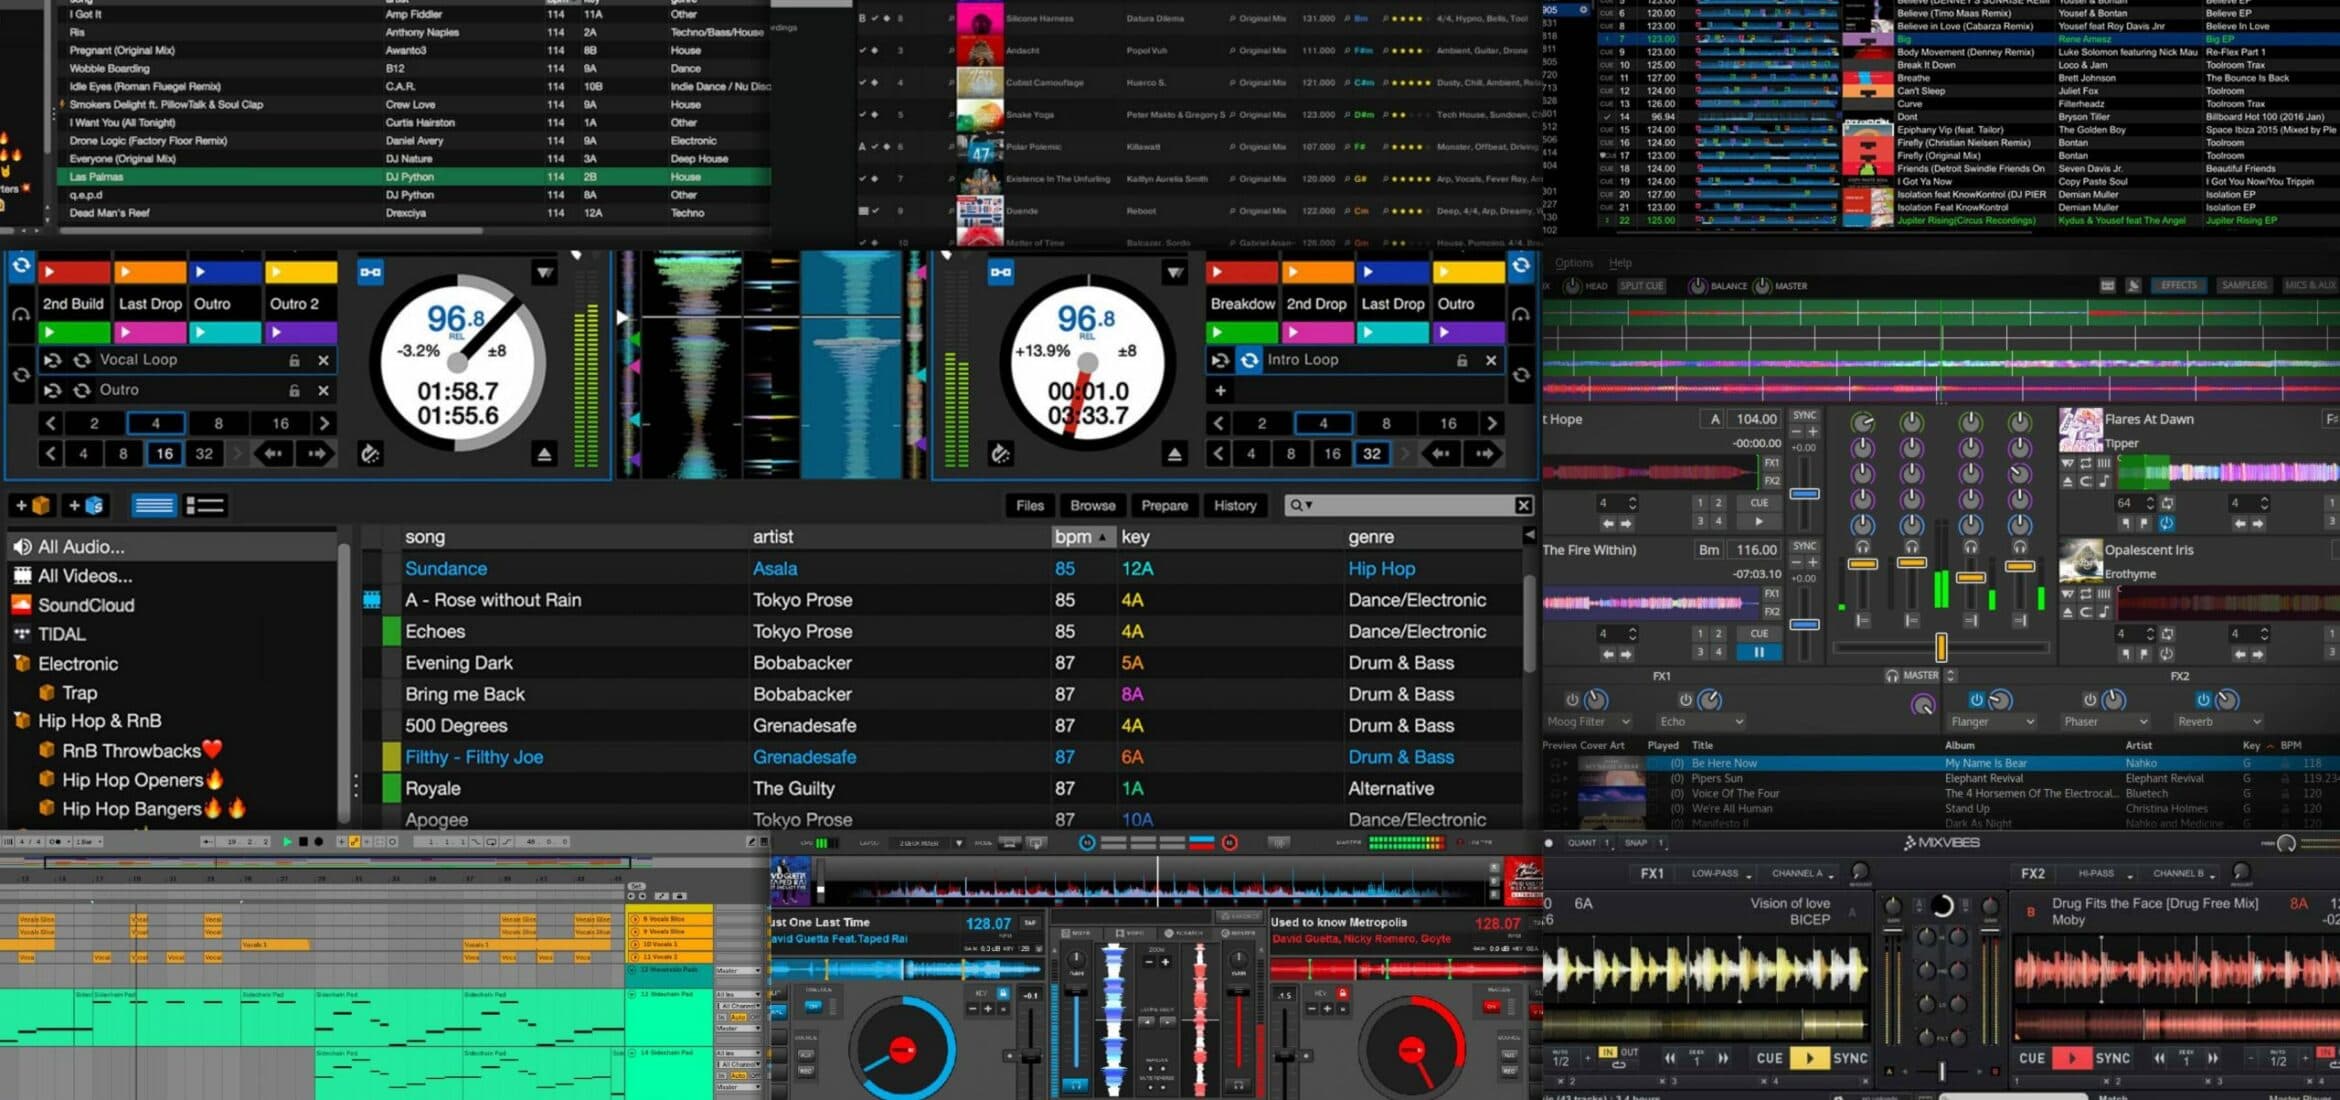This screenshot has width=2340, height=1100.
Task: Click the crossfader on the Traktor mixer
Action: click(x=1940, y=647)
